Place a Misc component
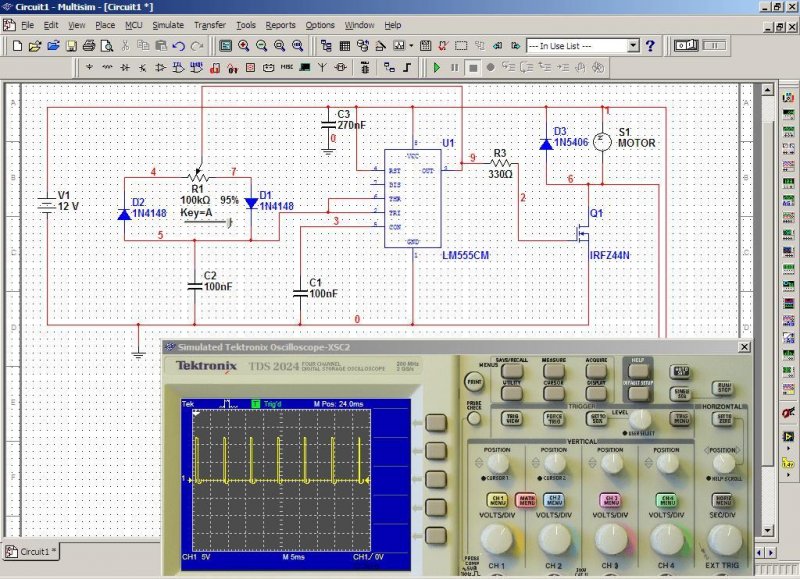Image resolution: width=800 pixels, height=579 pixels. [x=287, y=67]
